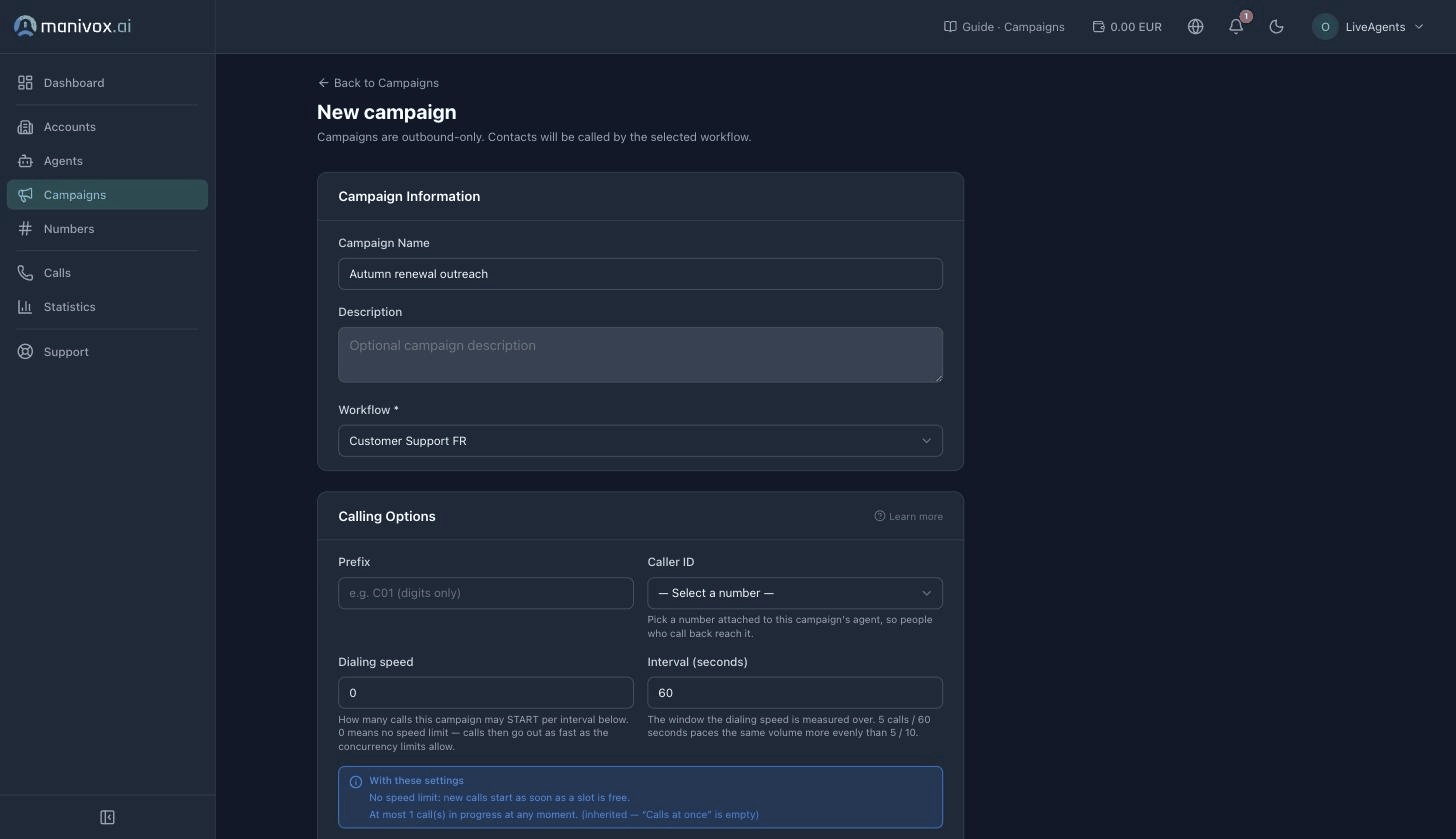This screenshot has height=839, width=1456.
Task: Click the Campaigns megaphone icon
Action: click(x=25, y=195)
